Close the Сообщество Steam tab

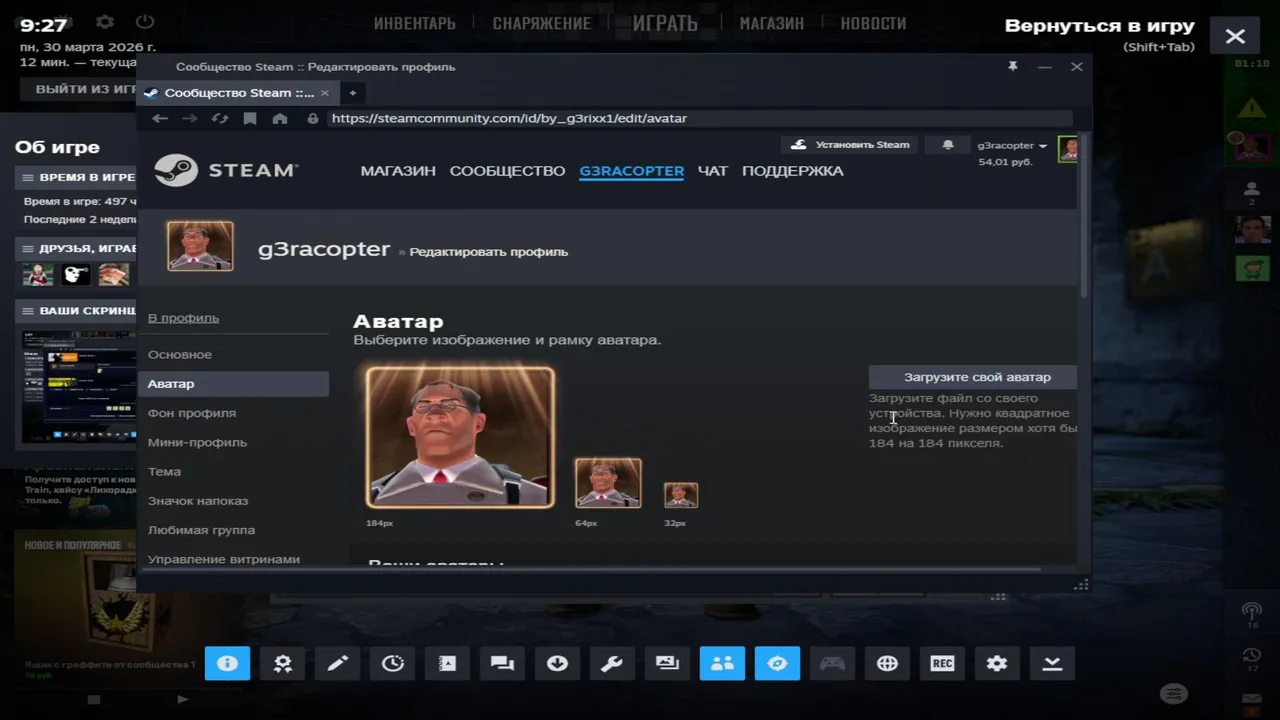pyautogui.click(x=324, y=93)
